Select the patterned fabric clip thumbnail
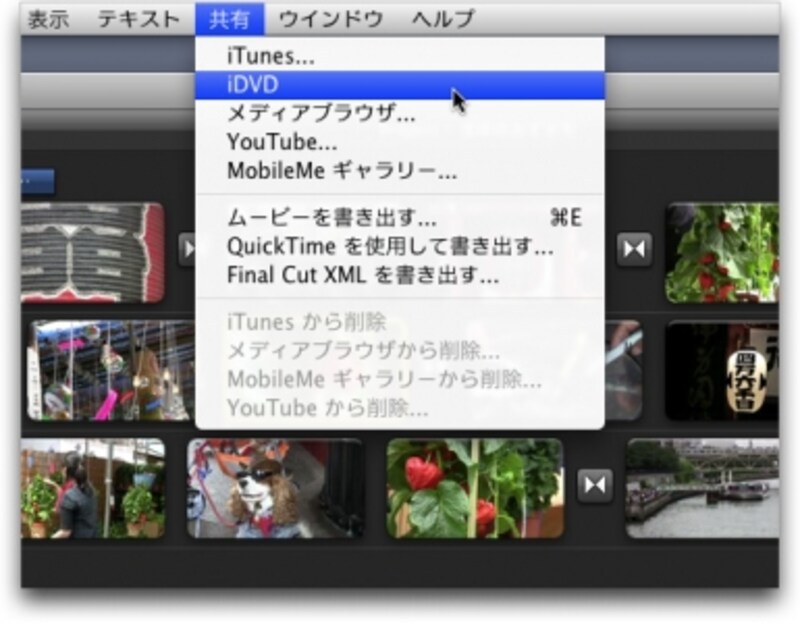The height and width of the screenshot is (623, 800). coord(92,253)
